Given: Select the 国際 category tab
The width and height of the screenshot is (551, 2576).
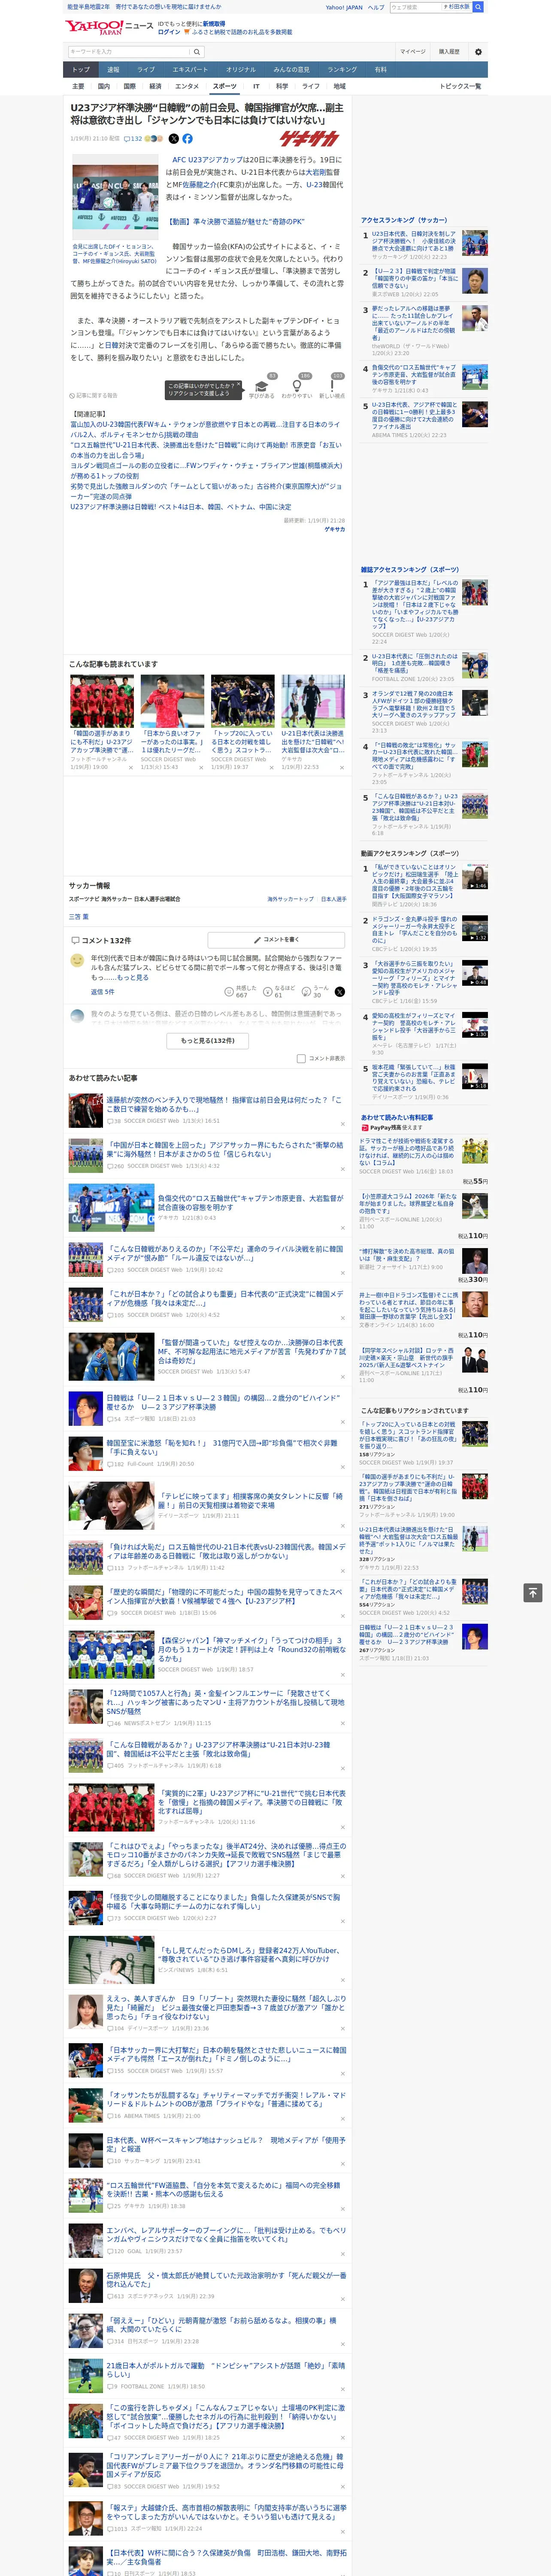Looking at the screenshot, I should click(129, 86).
